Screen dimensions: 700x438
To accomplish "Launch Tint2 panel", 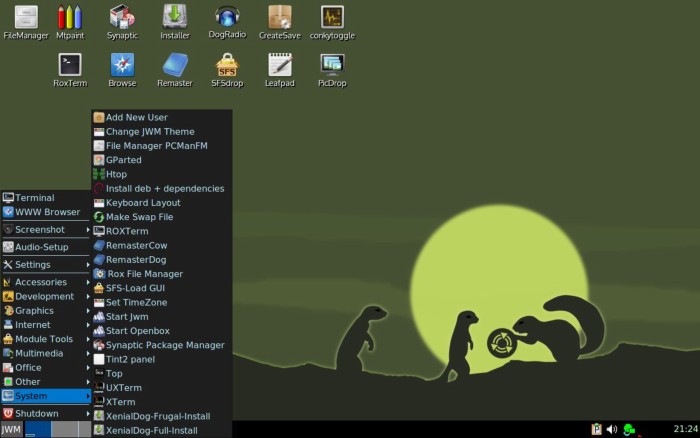I will 162,360.
